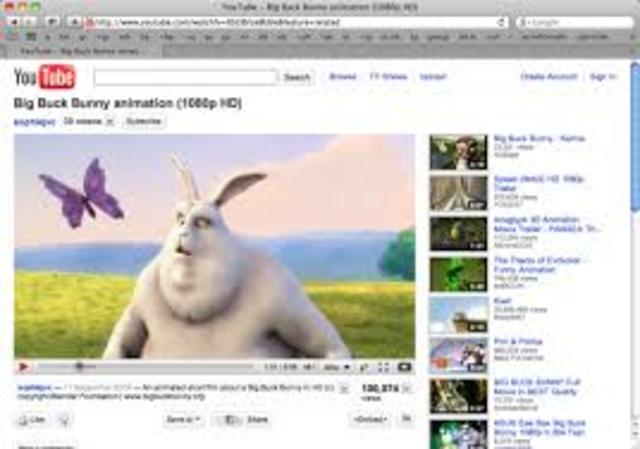Click the page vertical scrollbar thumb
This screenshot has height=449, width=640.
point(635,137)
